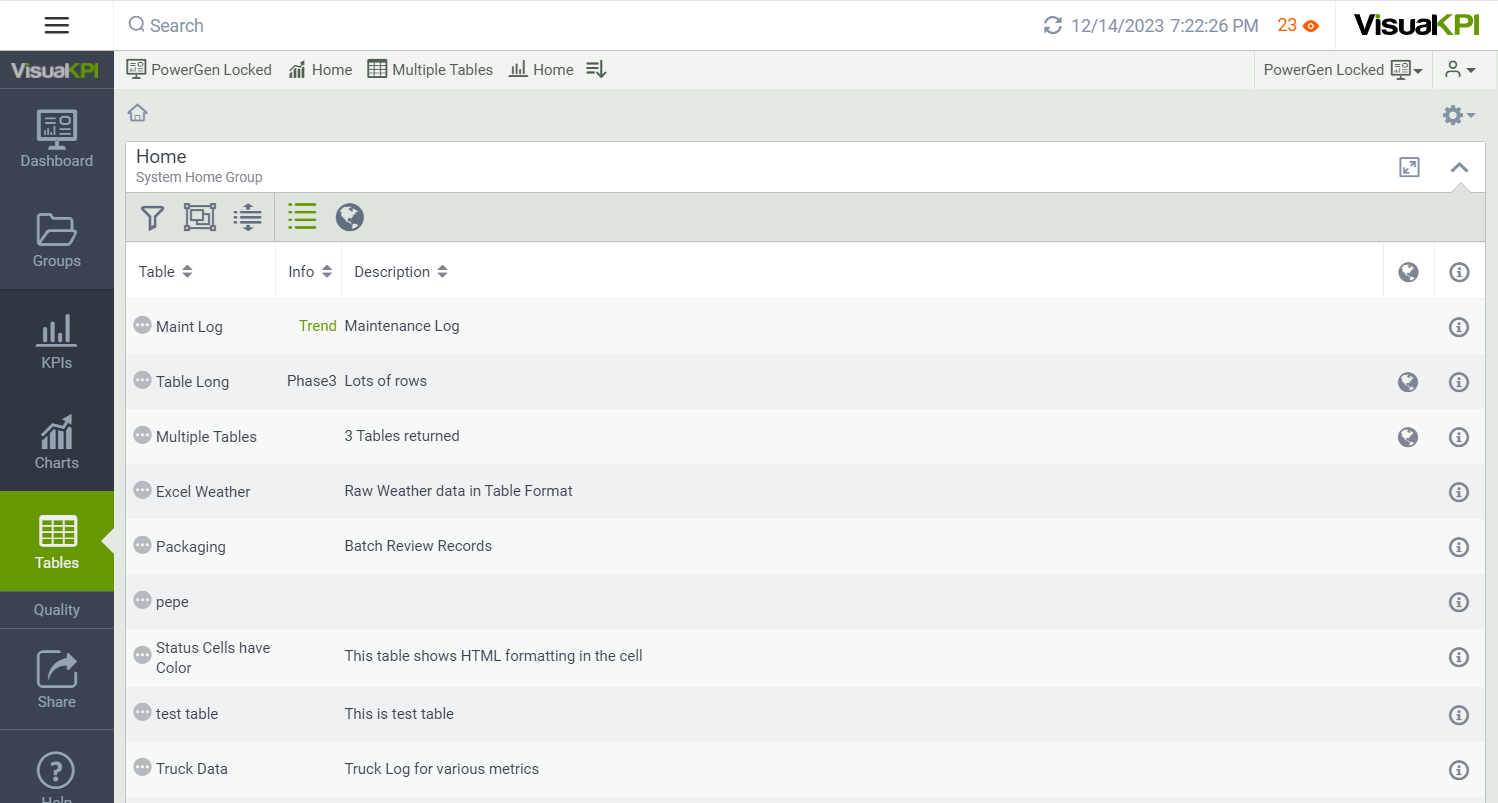Click the info icon for Maint Log
The height and width of the screenshot is (803, 1498).
(1459, 327)
